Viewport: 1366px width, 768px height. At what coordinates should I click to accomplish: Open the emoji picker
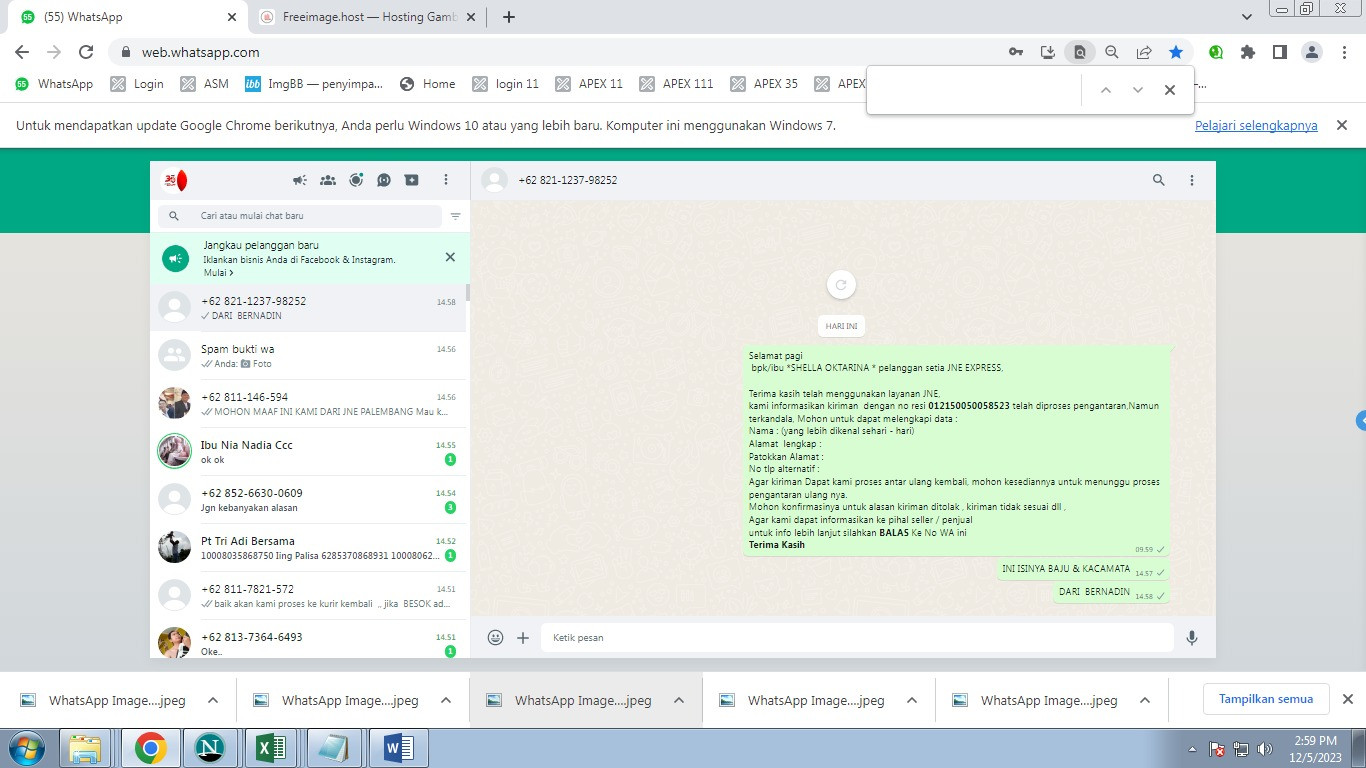pyautogui.click(x=495, y=638)
